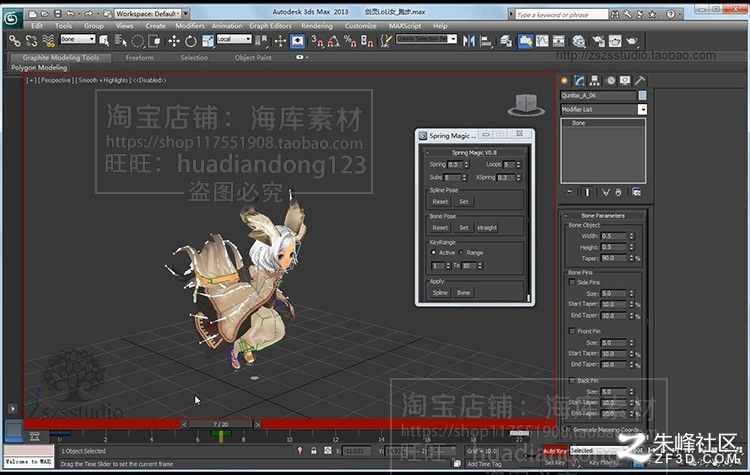Toggle Generate Mapping Coords checkbox
Image resolution: width=750 pixels, height=475 pixels.
click(568, 429)
